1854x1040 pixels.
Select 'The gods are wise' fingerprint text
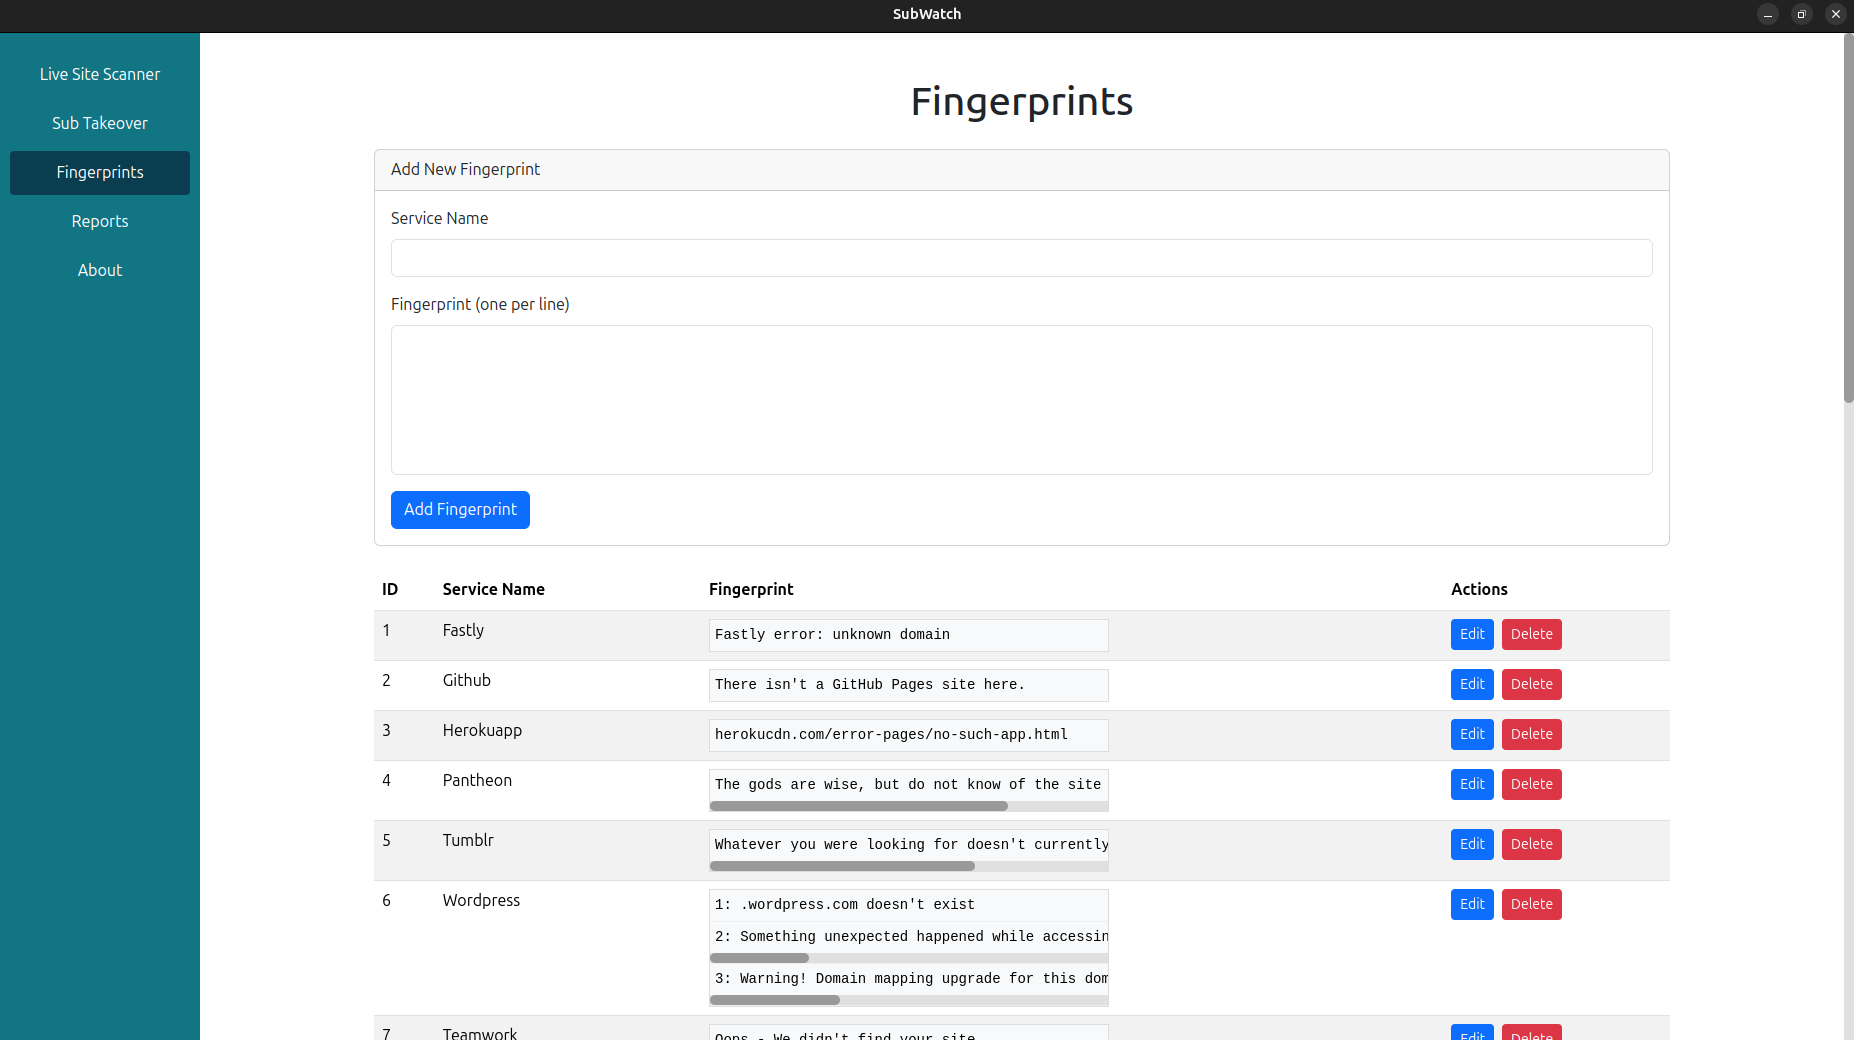[908, 784]
